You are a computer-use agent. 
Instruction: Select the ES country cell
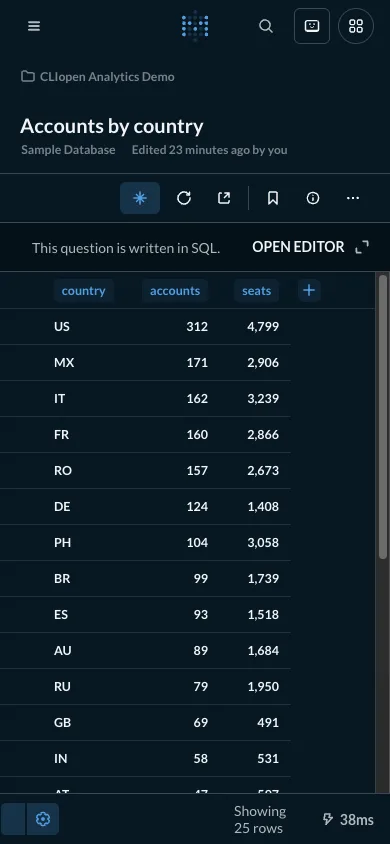pyautogui.click(x=61, y=615)
